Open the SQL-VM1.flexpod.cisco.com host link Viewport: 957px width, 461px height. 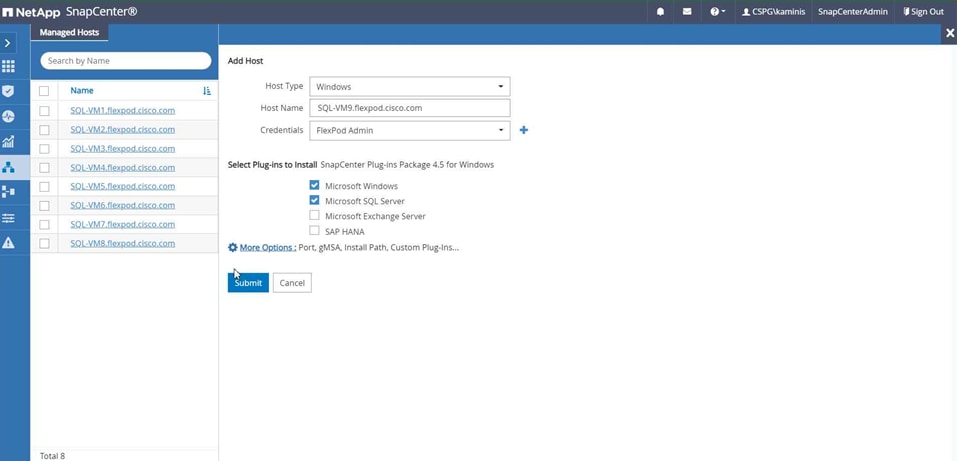pyautogui.click(x=123, y=111)
